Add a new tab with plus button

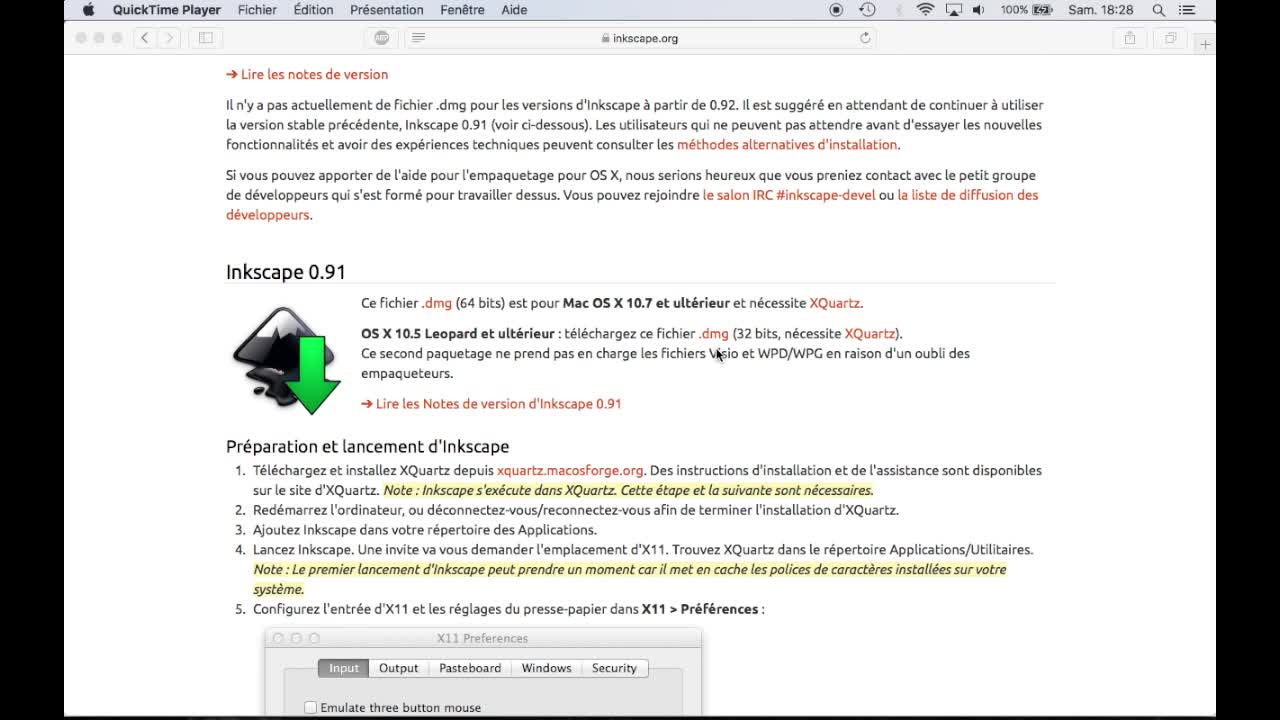(x=1205, y=44)
